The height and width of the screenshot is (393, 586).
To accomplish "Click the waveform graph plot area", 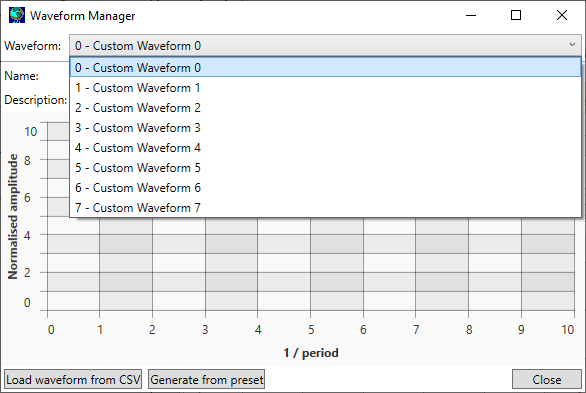I will (x=311, y=263).
